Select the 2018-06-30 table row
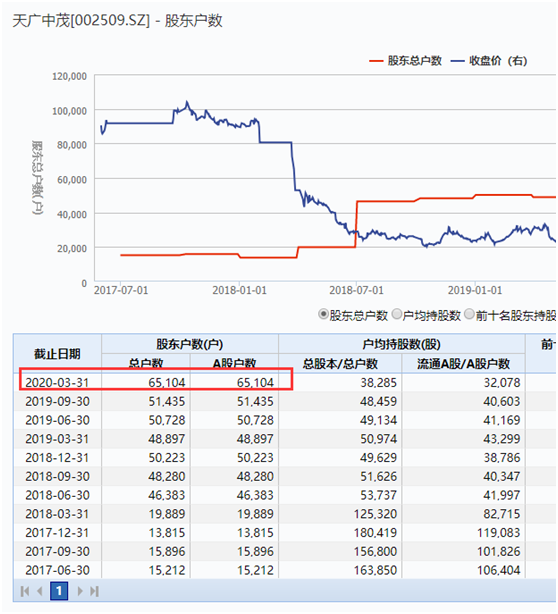558x614 pixels. click(x=285, y=495)
